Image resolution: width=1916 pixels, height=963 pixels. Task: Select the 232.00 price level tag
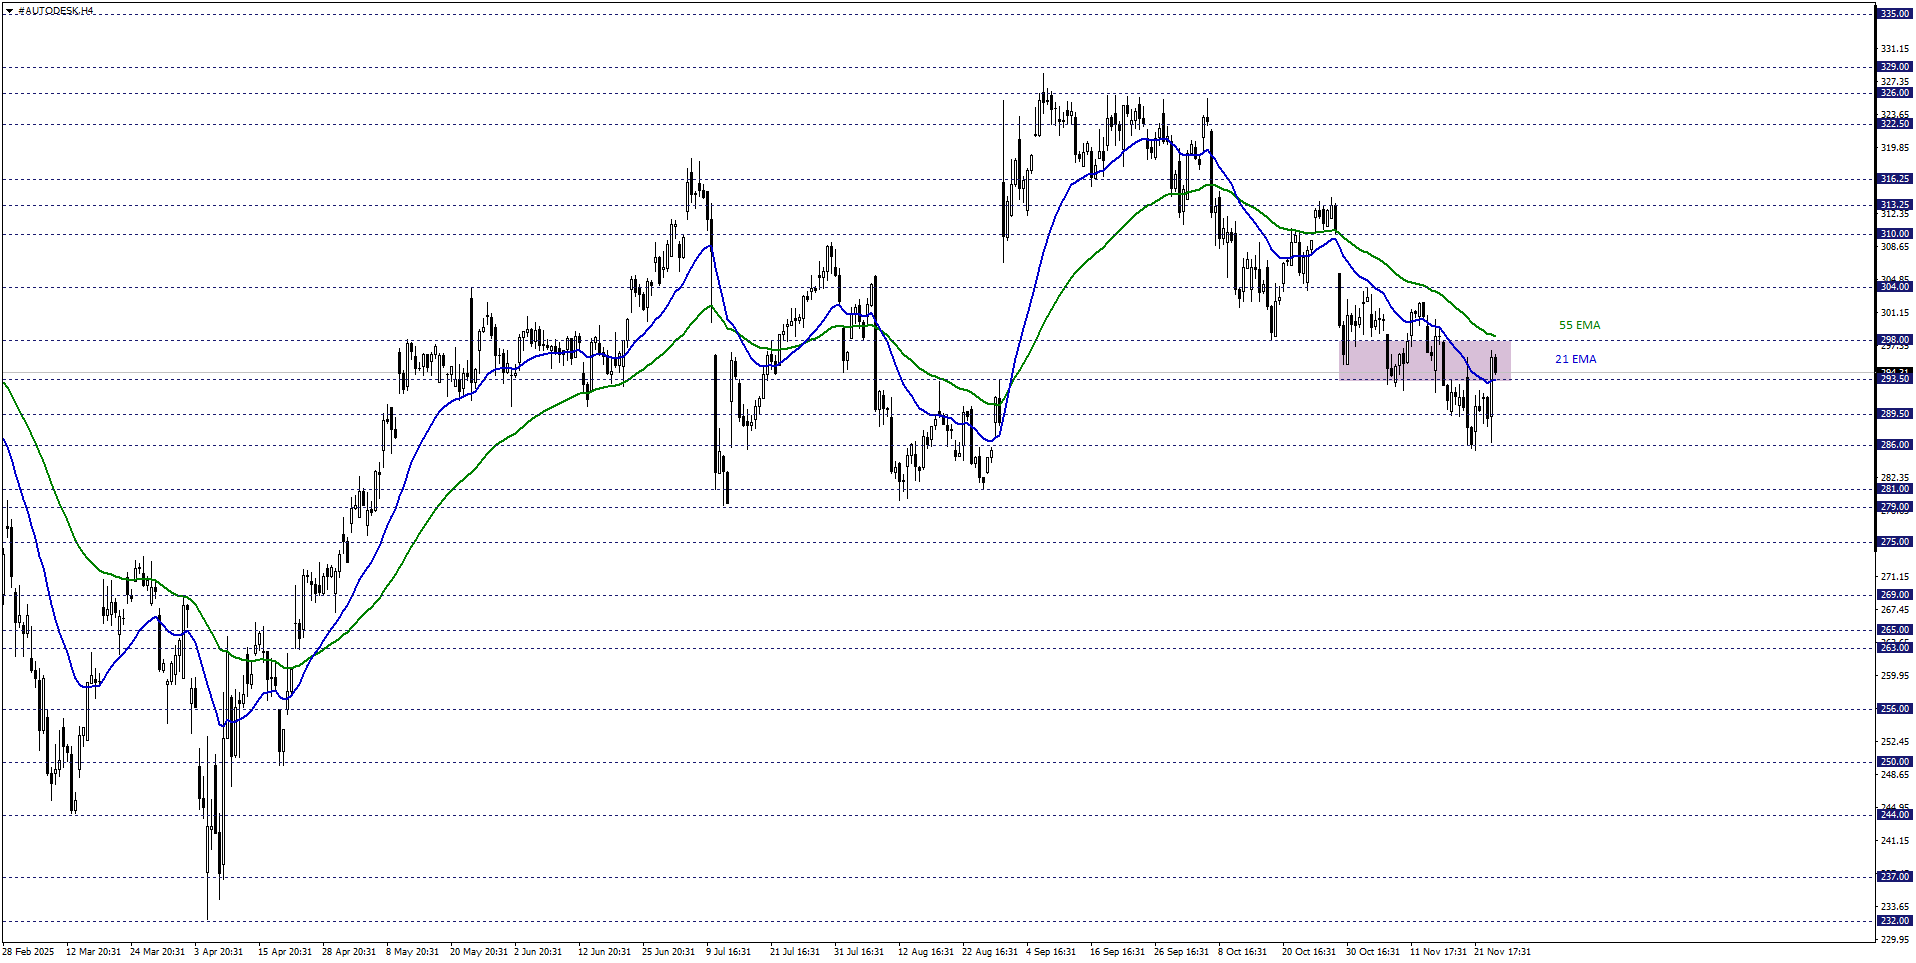(x=1894, y=921)
